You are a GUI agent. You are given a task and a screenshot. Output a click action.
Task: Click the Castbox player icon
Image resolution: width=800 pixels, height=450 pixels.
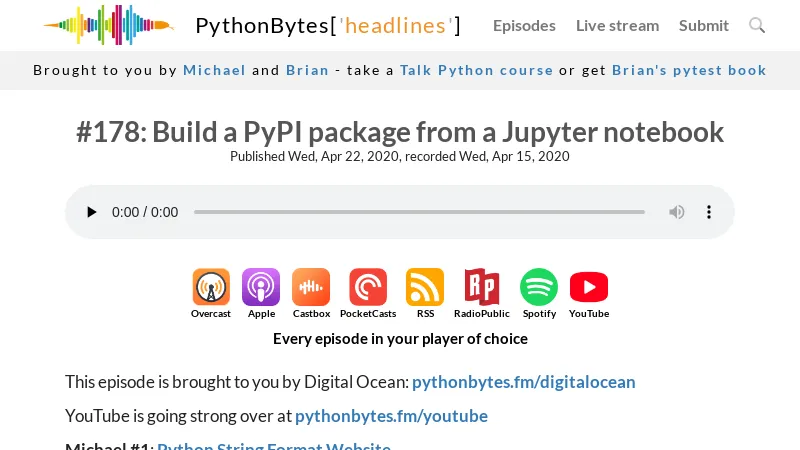coord(311,288)
